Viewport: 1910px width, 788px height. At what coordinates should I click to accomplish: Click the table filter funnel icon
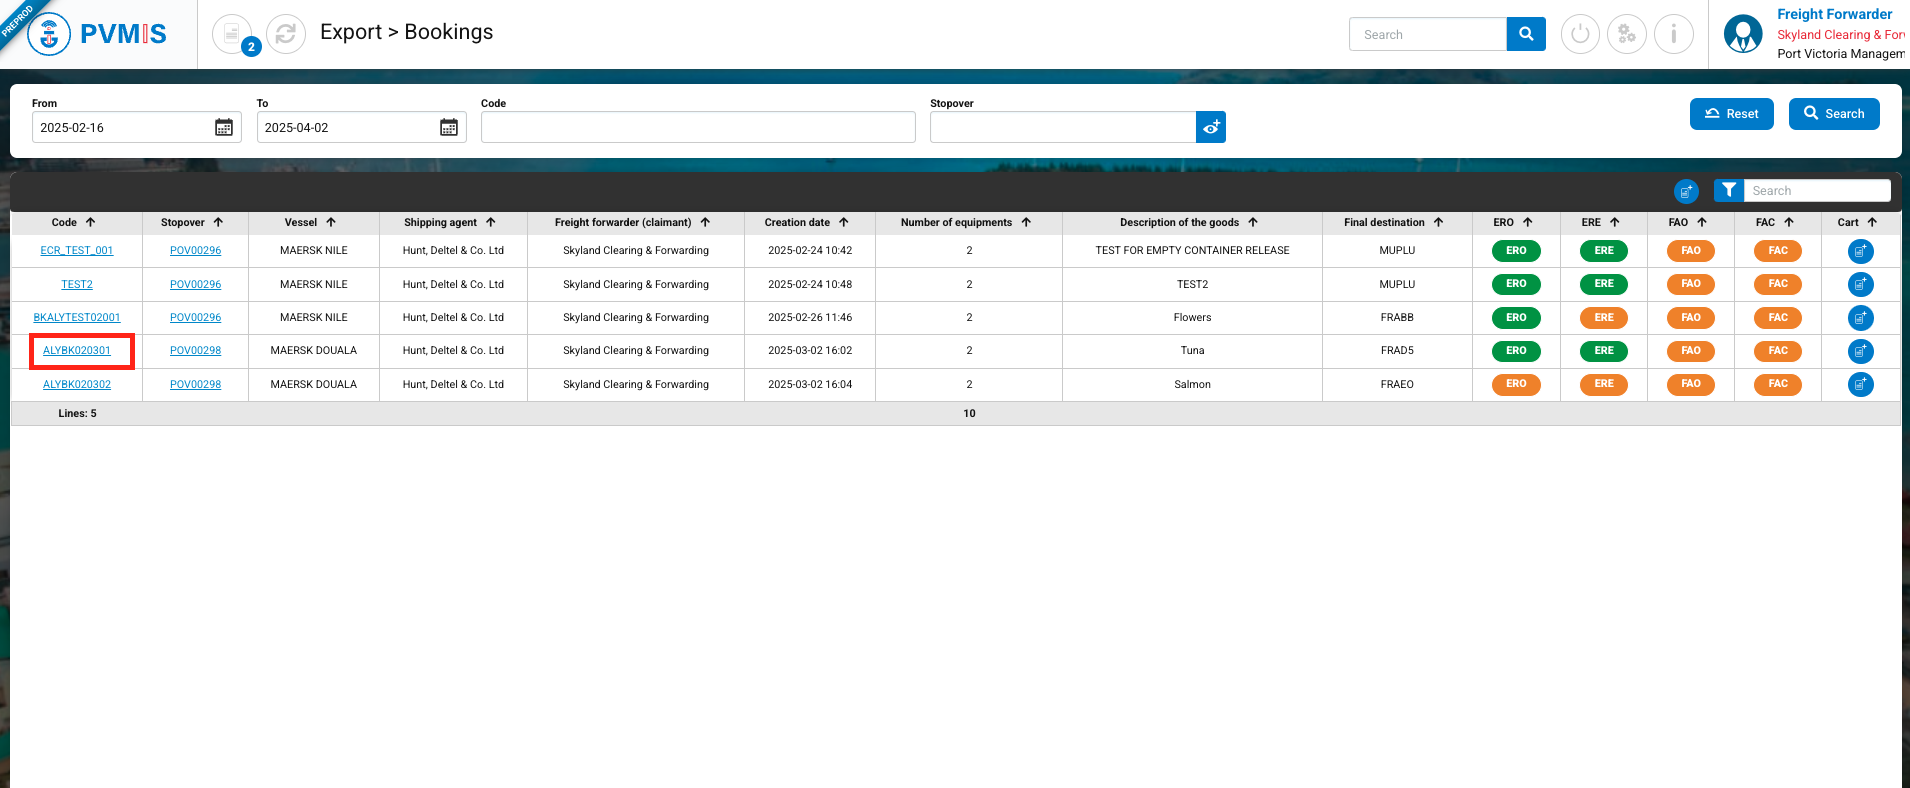1729,190
